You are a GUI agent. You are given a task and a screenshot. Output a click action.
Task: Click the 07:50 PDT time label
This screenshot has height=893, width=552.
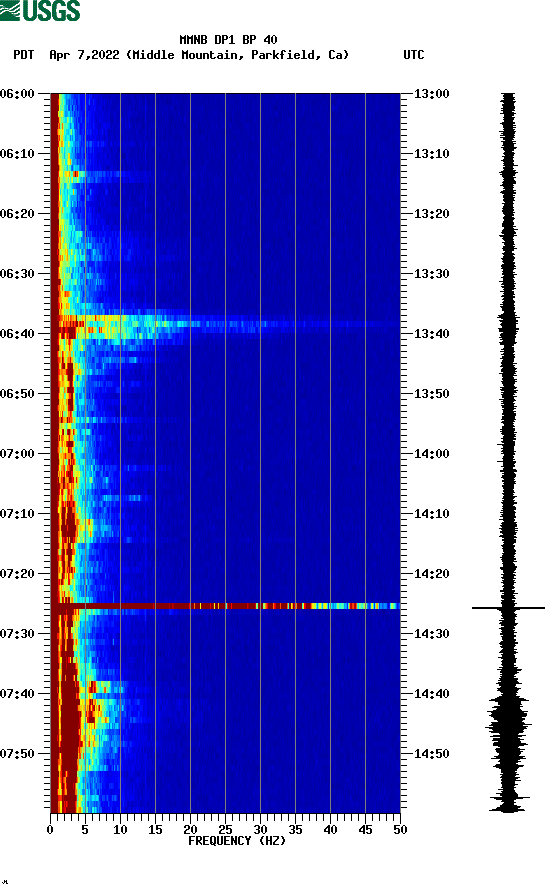17,753
